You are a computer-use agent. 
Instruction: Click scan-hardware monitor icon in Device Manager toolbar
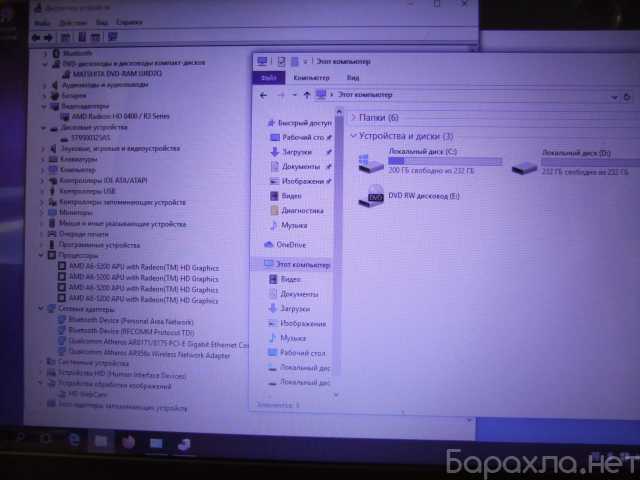[x=112, y=37]
